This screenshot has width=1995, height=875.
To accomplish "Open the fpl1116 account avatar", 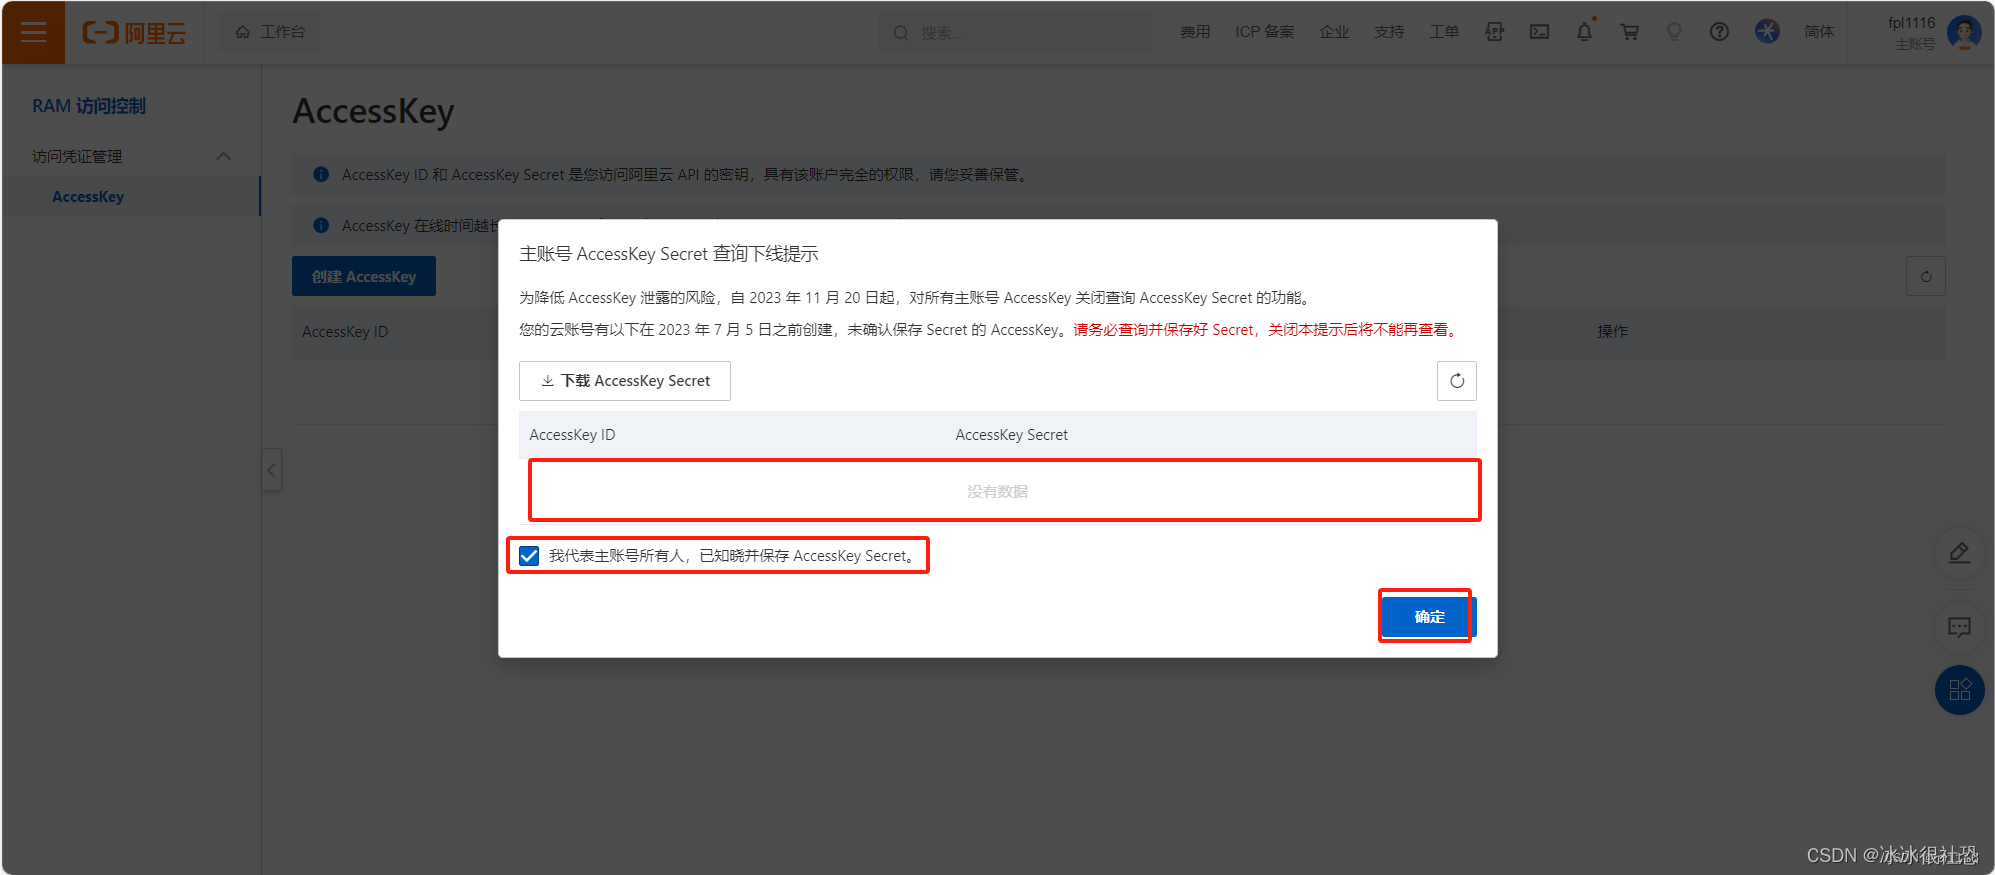I will point(1964,32).
